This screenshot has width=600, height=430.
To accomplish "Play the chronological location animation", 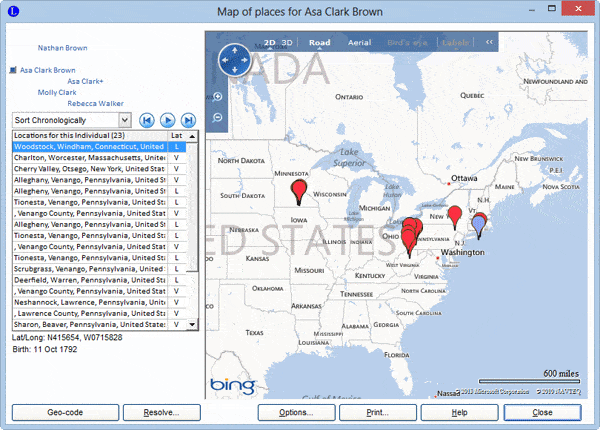I will click(168, 120).
